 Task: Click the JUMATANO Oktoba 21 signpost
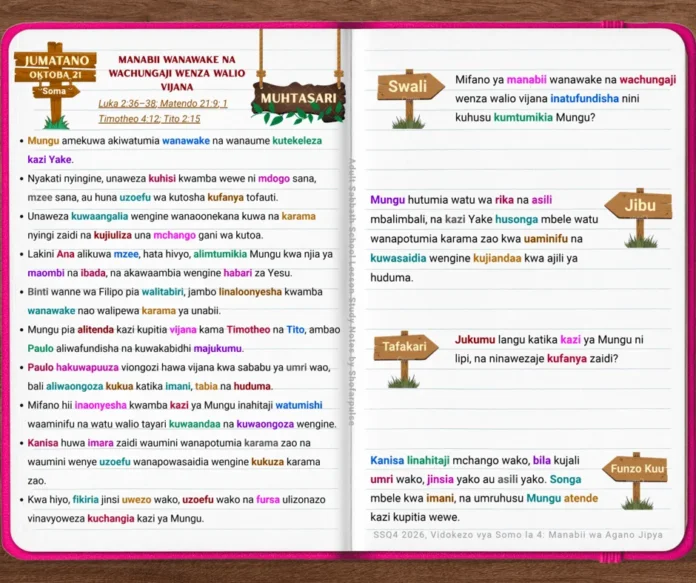(x=55, y=84)
